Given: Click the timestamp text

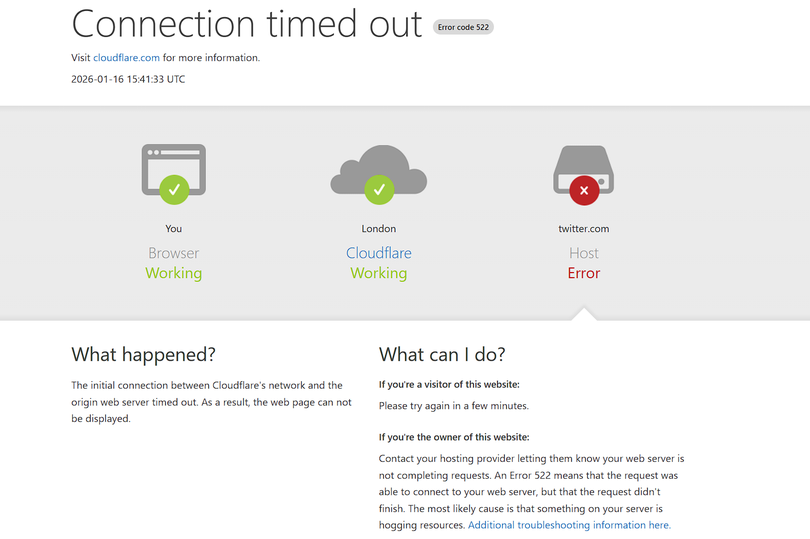Looking at the screenshot, I should [x=128, y=79].
